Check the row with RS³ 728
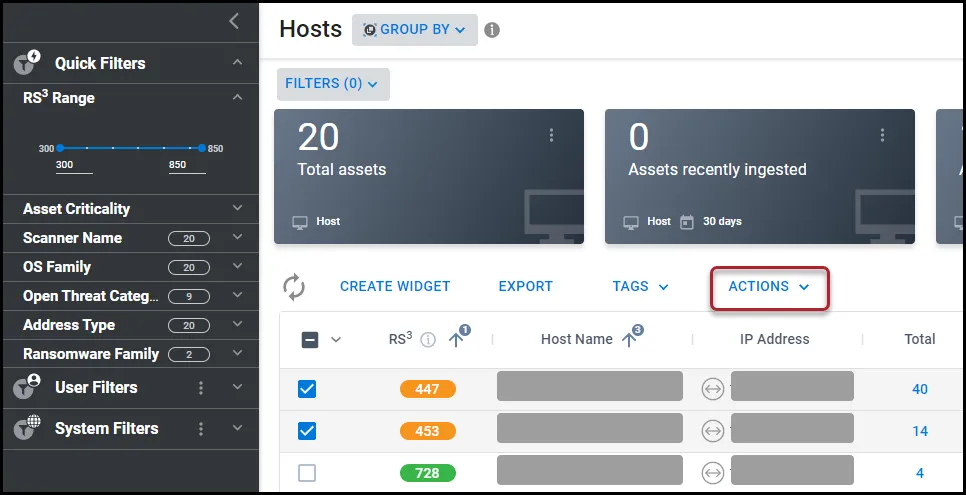 307,473
